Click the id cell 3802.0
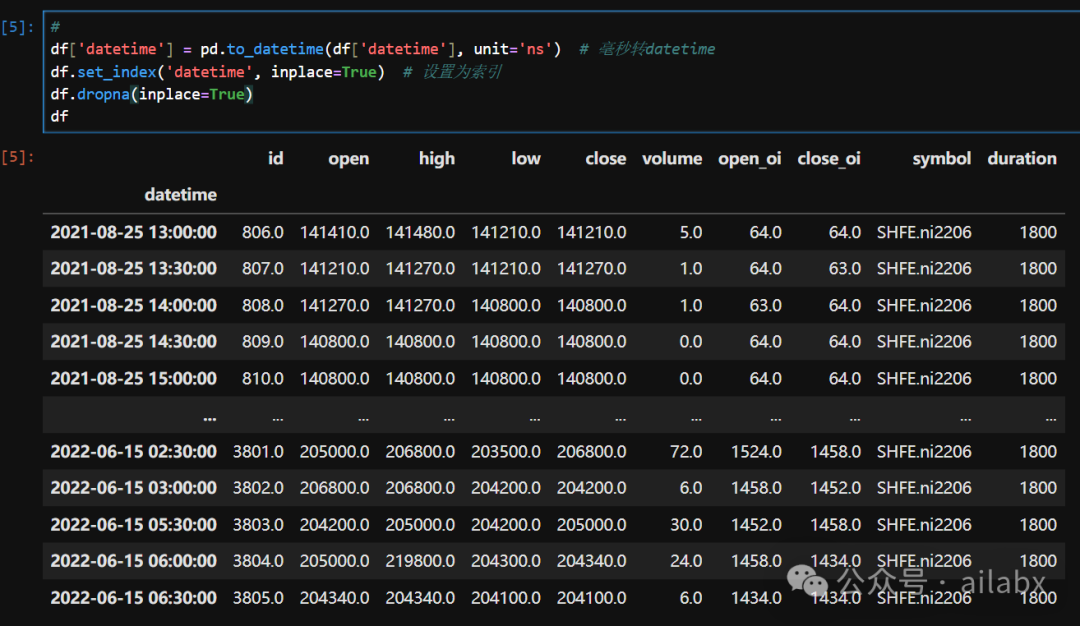 pyautogui.click(x=258, y=488)
